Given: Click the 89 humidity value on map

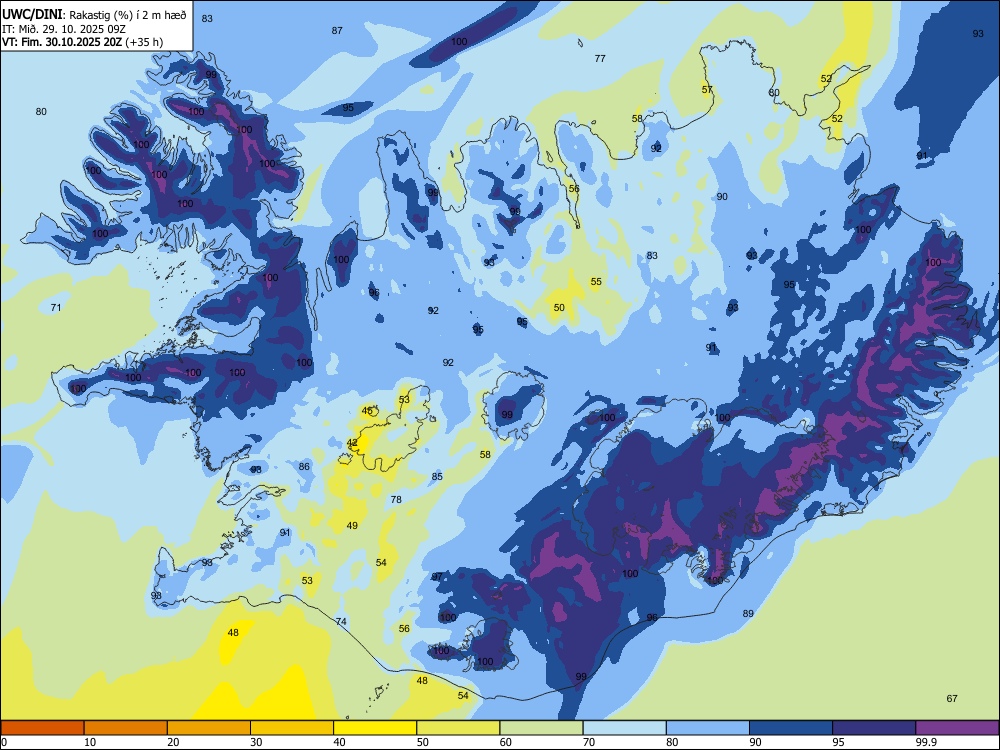Looking at the screenshot, I should 748,614.
